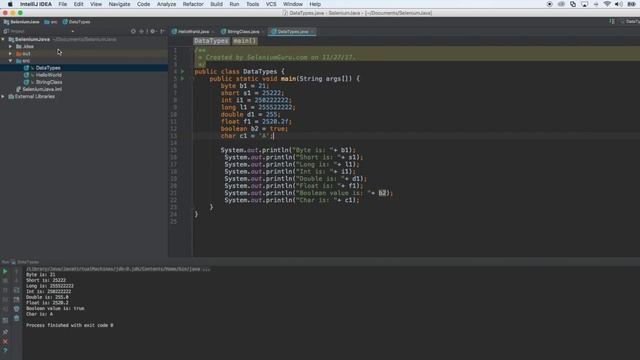Viewport: 640px width, 360px height.
Task: Open the Window menu
Action: [293, 4]
